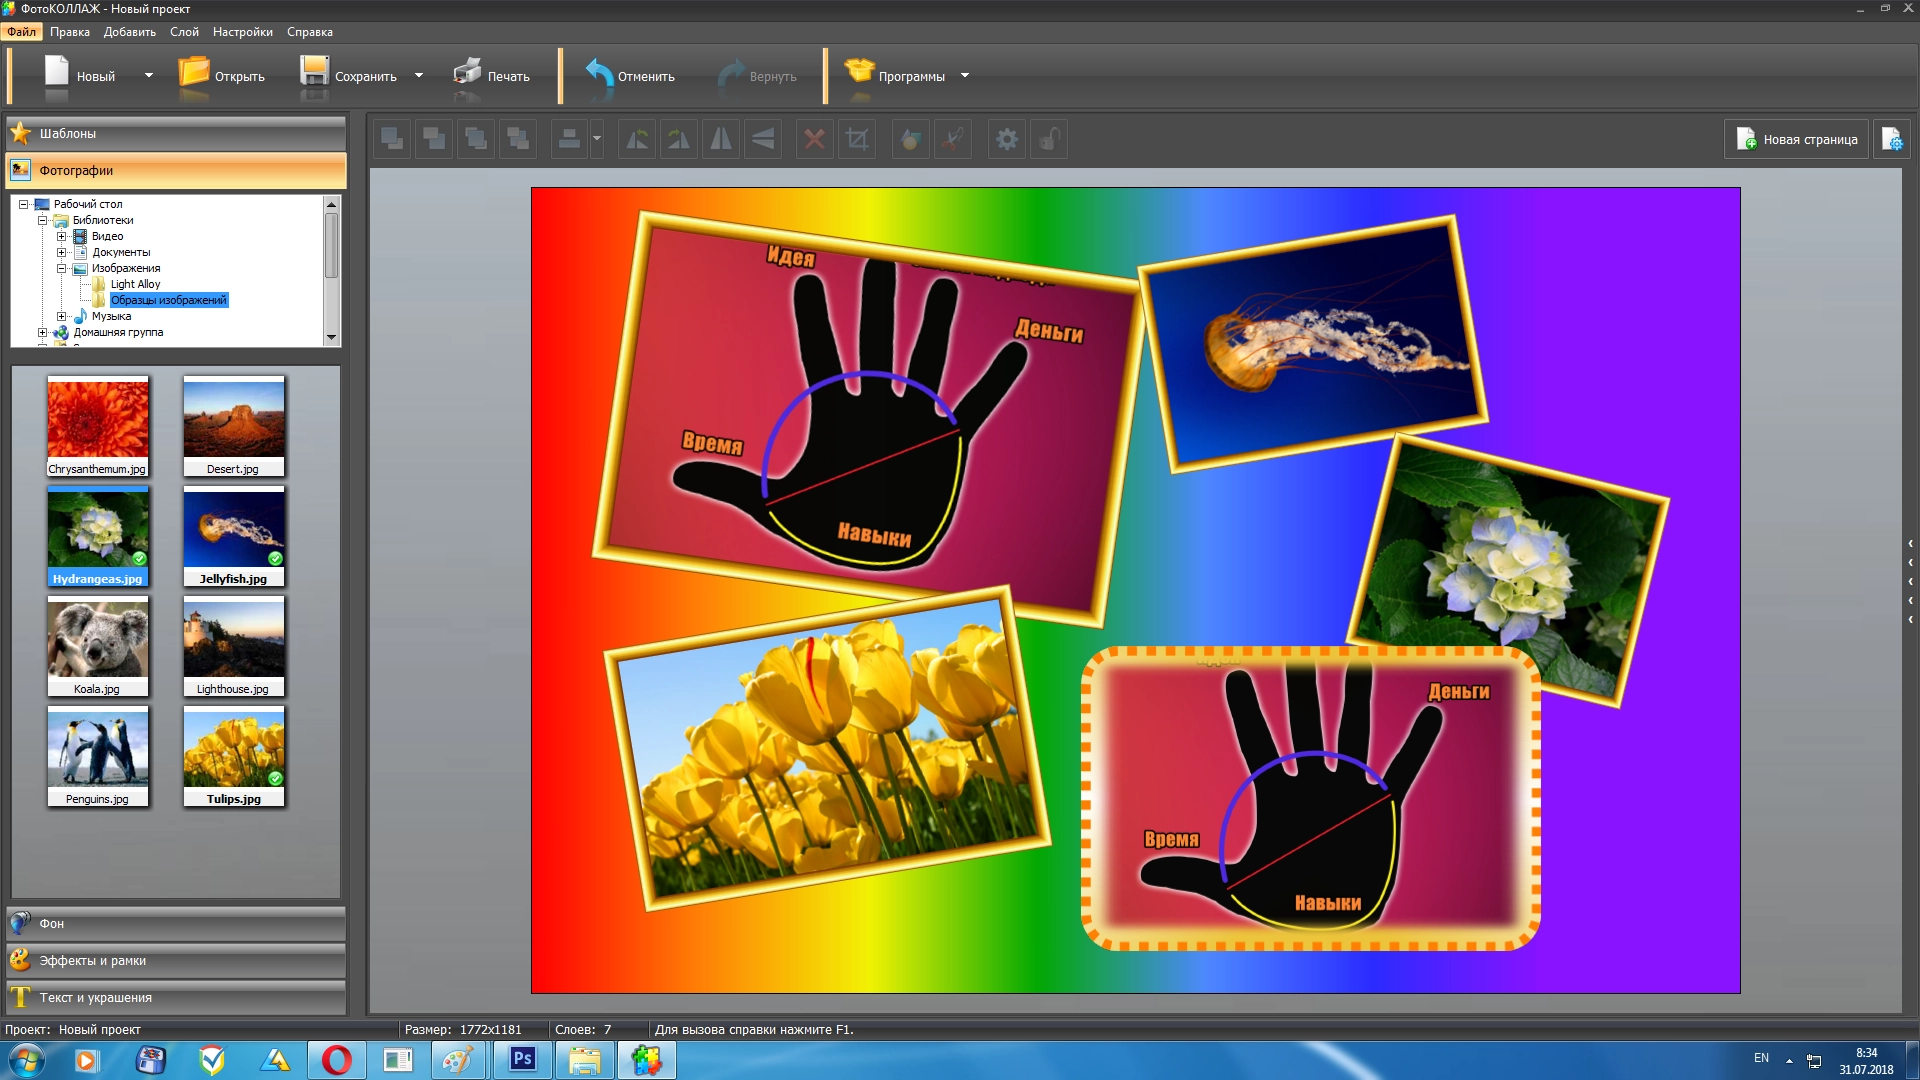This screenshot has height=1080, width=1920.
Task: Select the Koala.jpg thumbnail
Action: tap(98, 646)
